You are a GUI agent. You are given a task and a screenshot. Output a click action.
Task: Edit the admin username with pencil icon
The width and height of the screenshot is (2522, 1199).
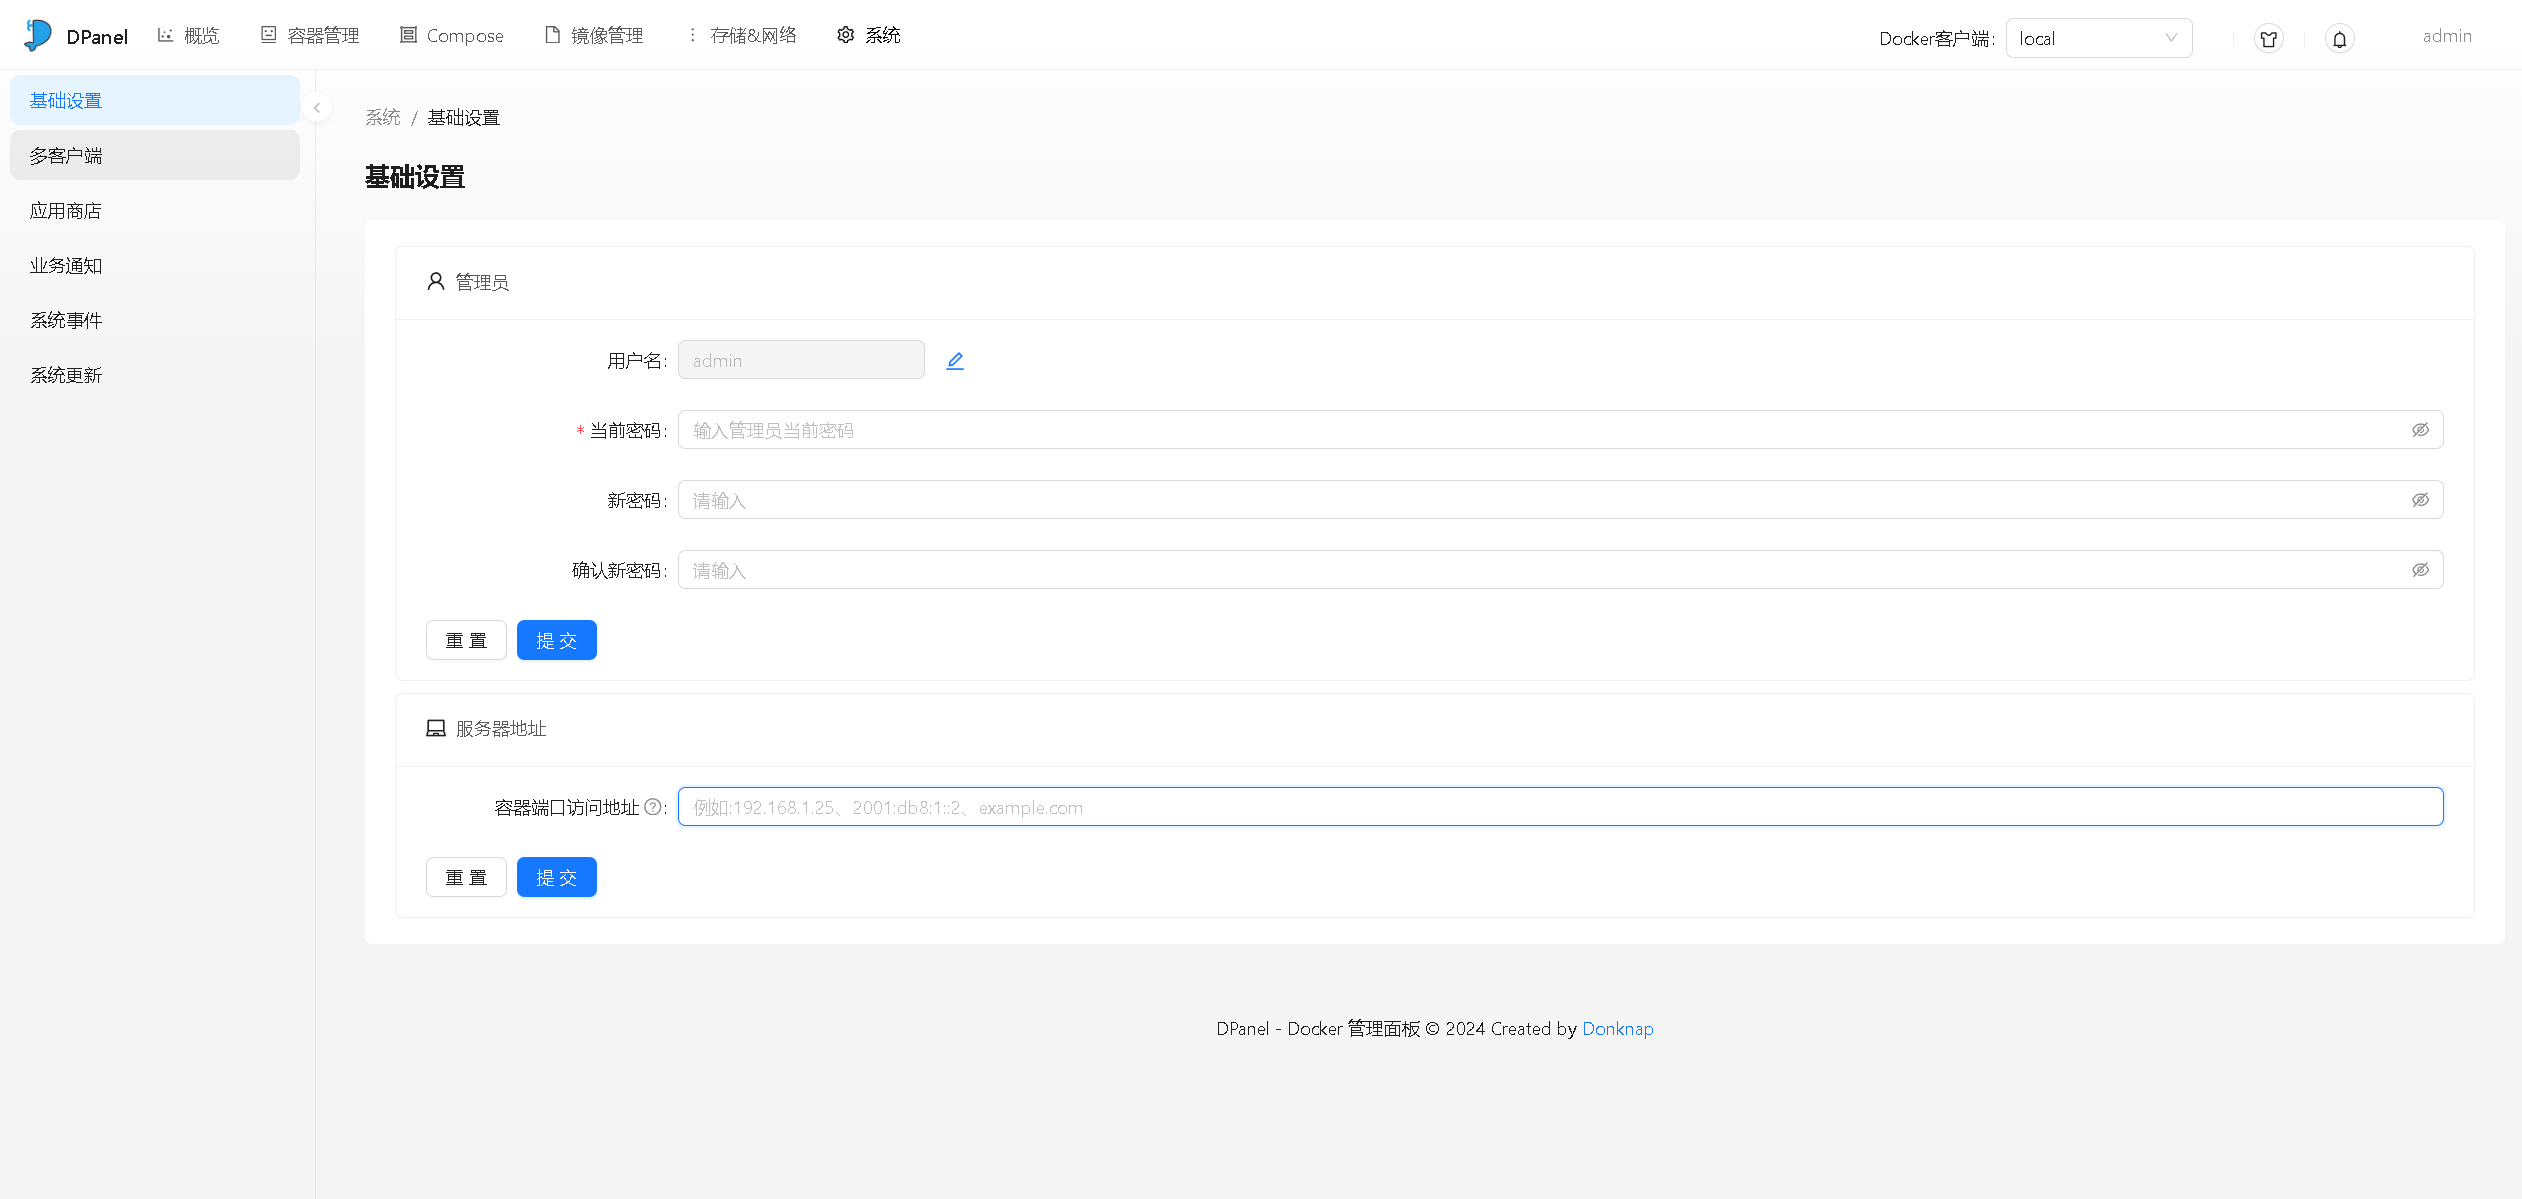click(955, 360)
